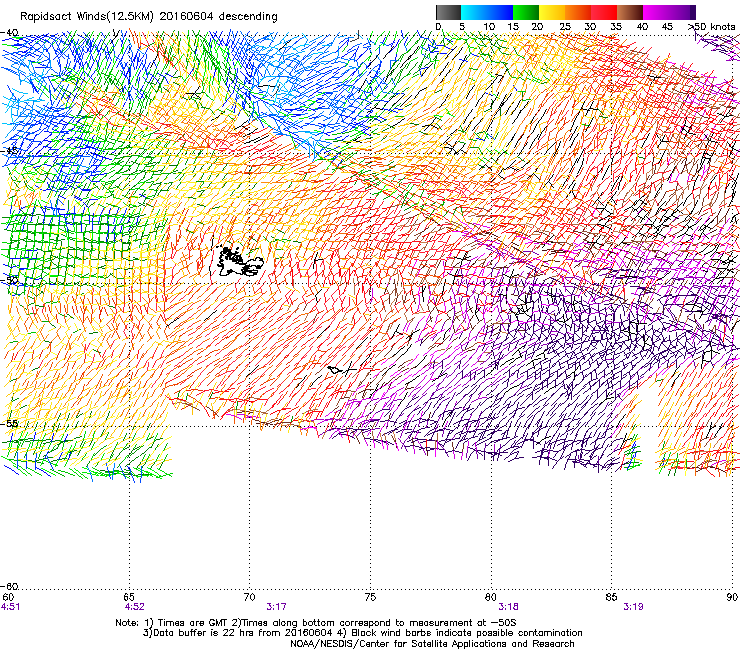Click the '60' longitude label

point(8,597)
